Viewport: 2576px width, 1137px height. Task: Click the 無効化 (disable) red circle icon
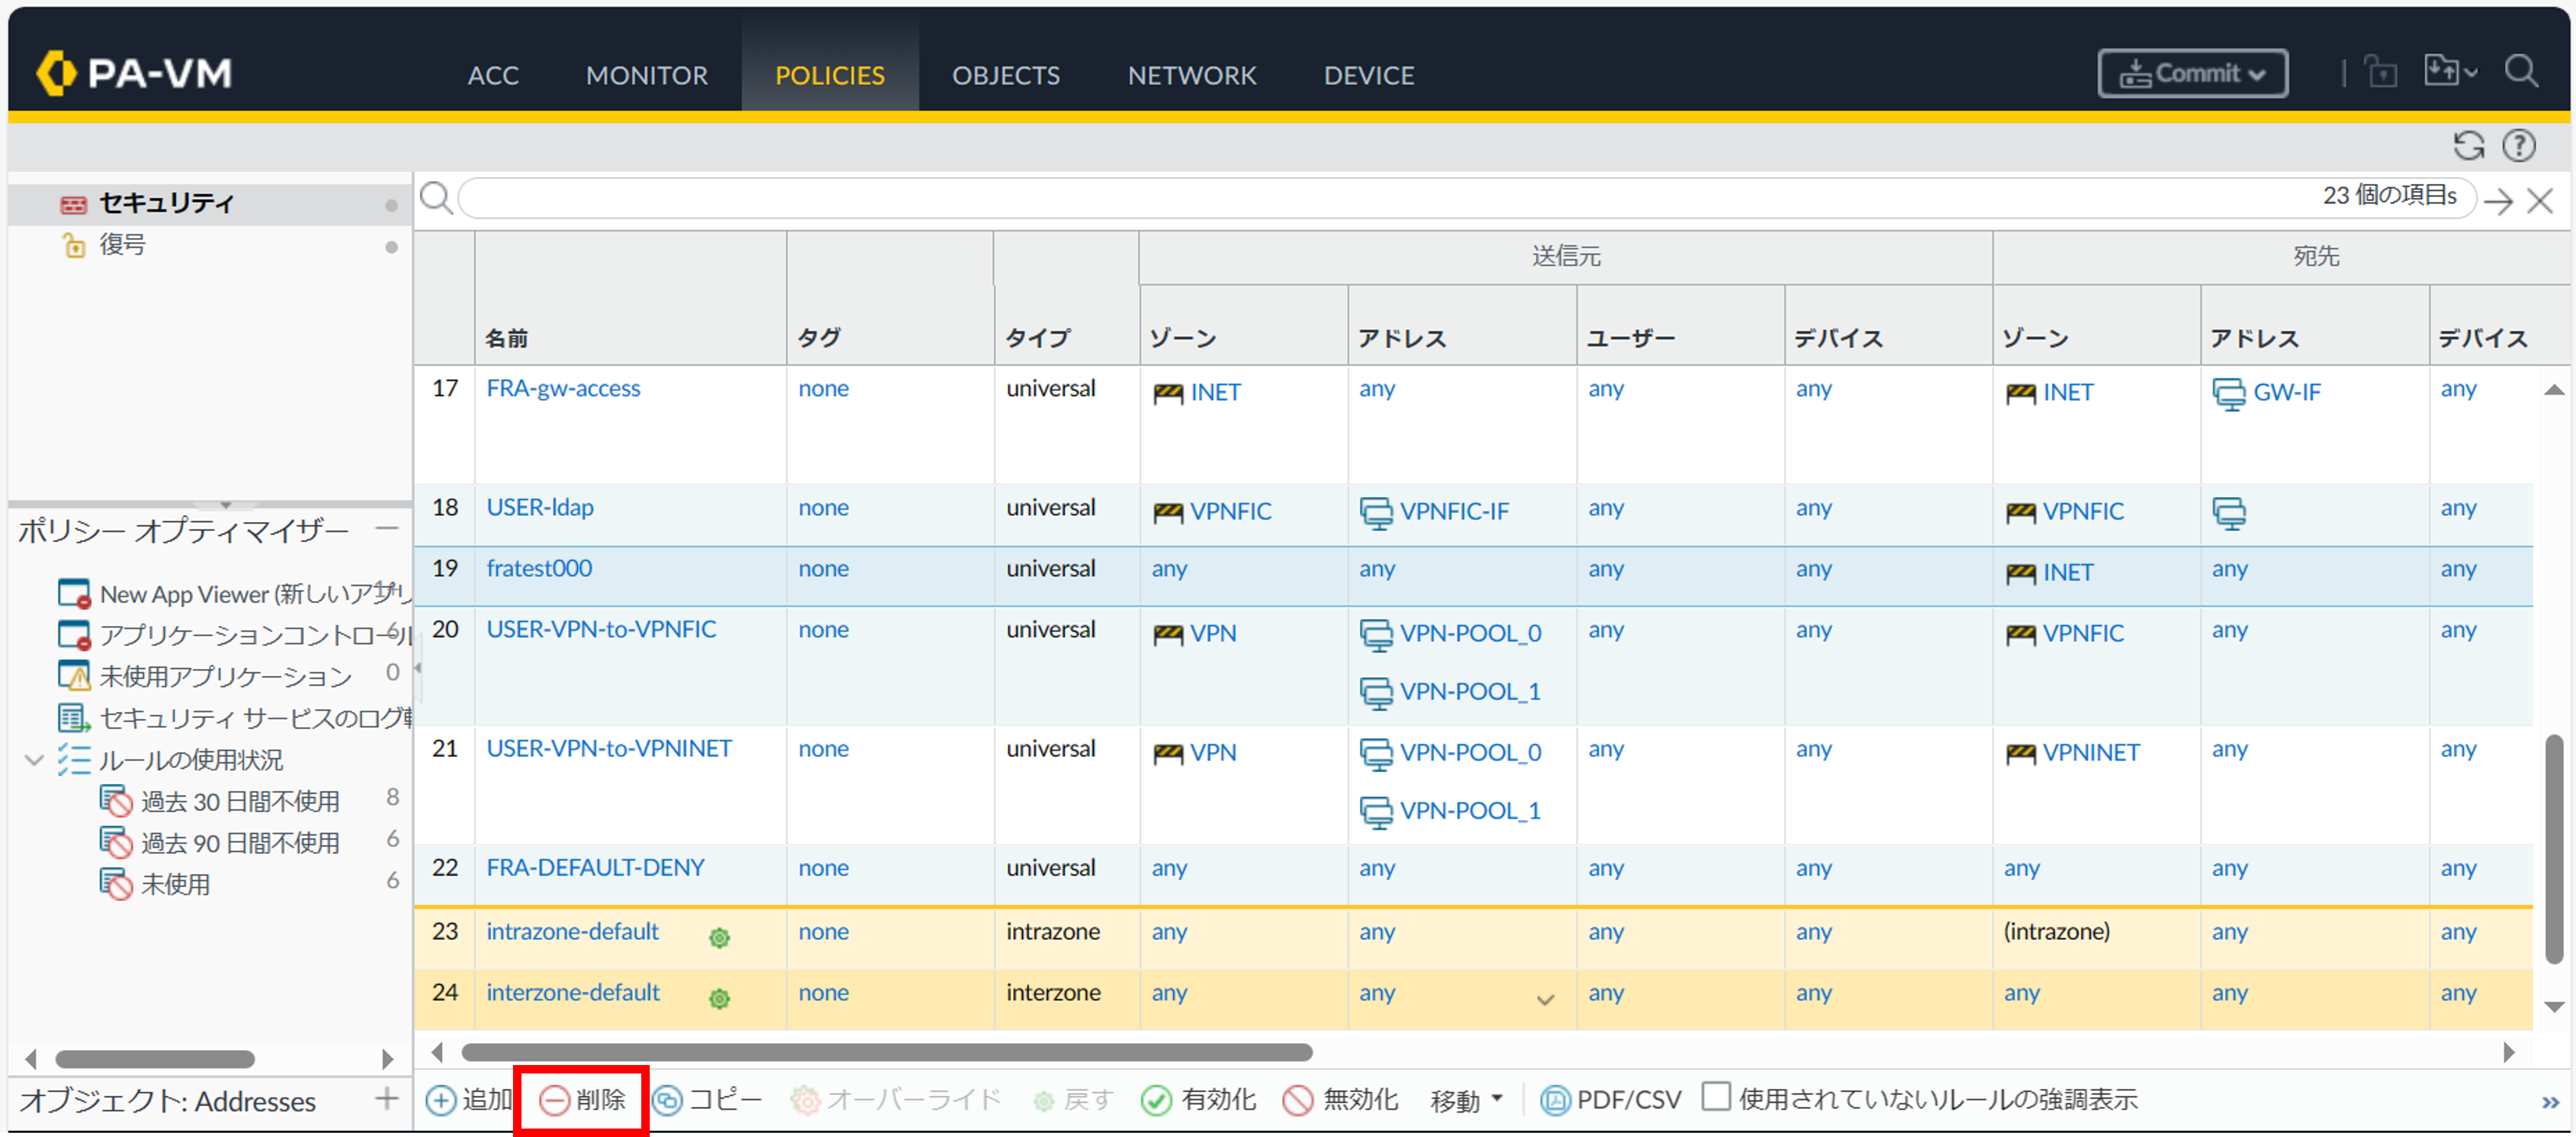coord(1298,1100)
